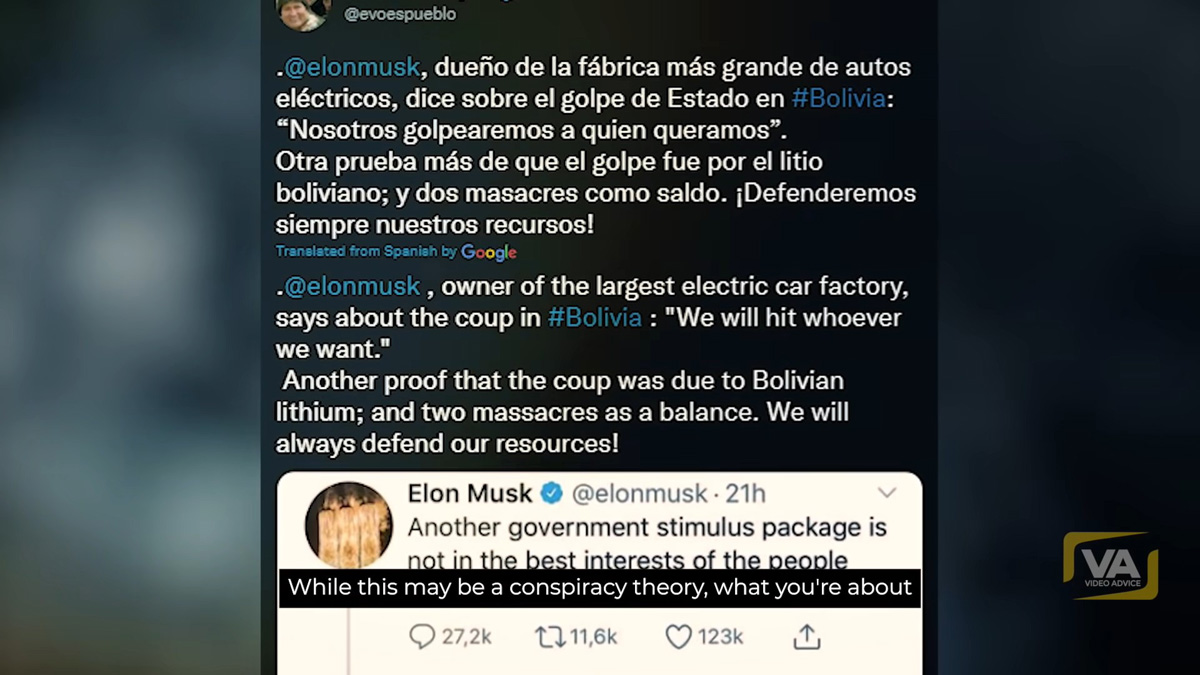The width and height of the screenshot is (1200, 675).
Task: Like the tweet with the heart icon
Action: (679, 637)
